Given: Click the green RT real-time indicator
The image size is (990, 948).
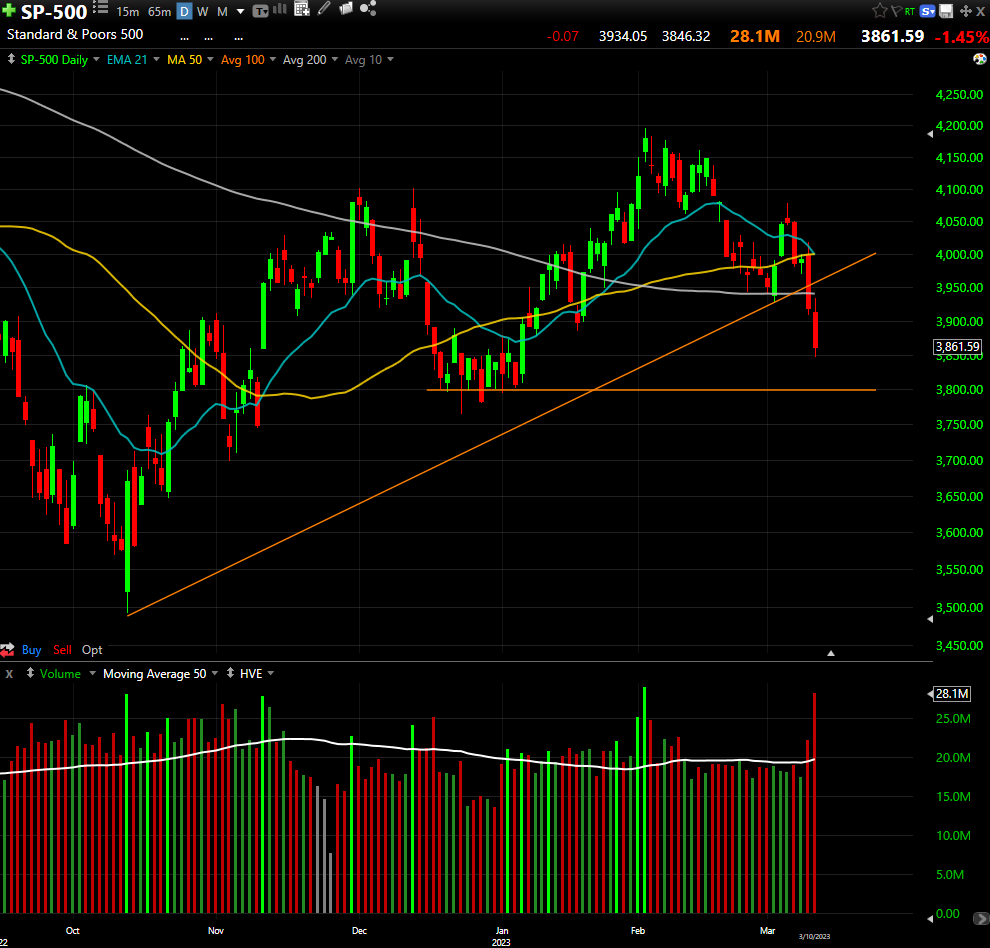Looking at the screenshot, I should tap(910, 11).
